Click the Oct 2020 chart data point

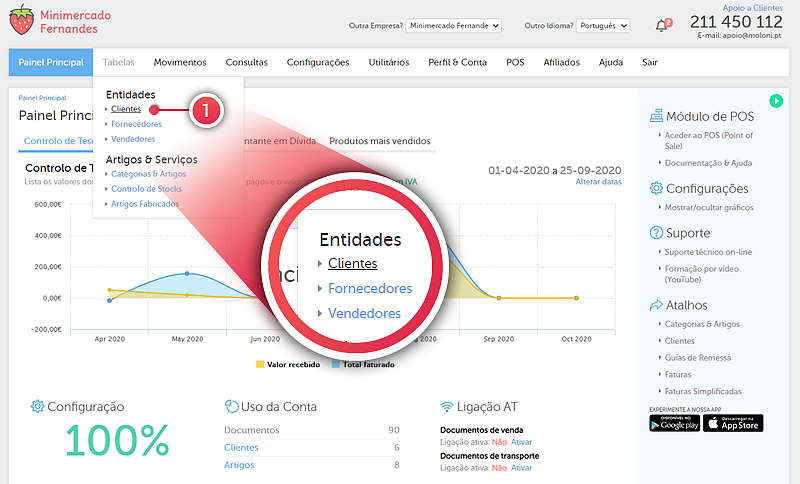coord(576,298)
